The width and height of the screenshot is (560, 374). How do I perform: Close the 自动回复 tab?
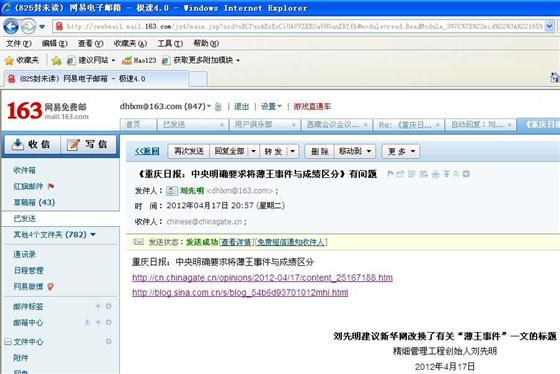[x=510, y=125]
